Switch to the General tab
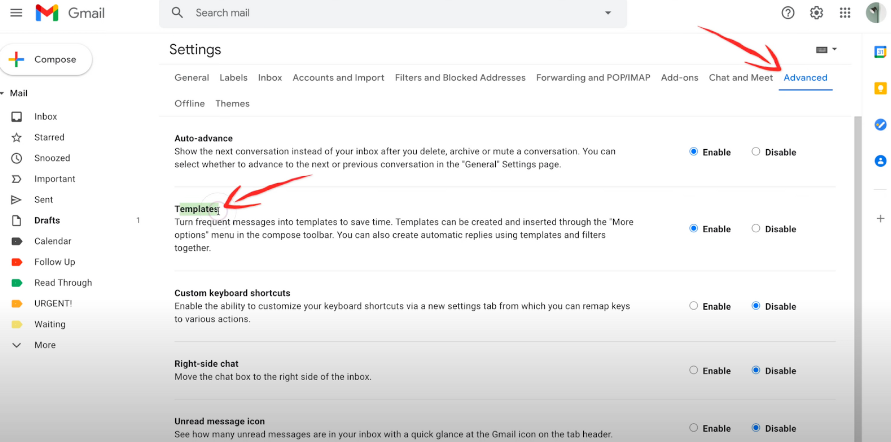Viewport: 891px width, 442px height. coord(191,78)
